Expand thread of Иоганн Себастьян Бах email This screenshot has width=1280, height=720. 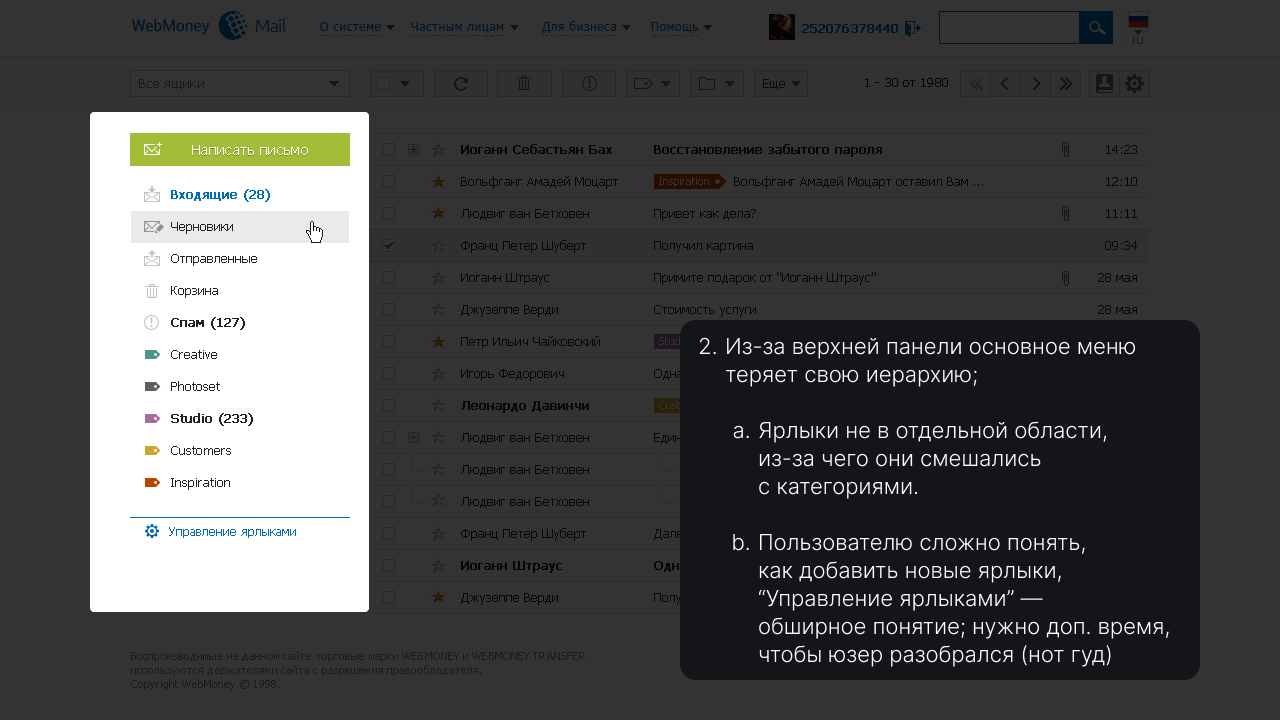pyautogui.click(x=414, y=150)
